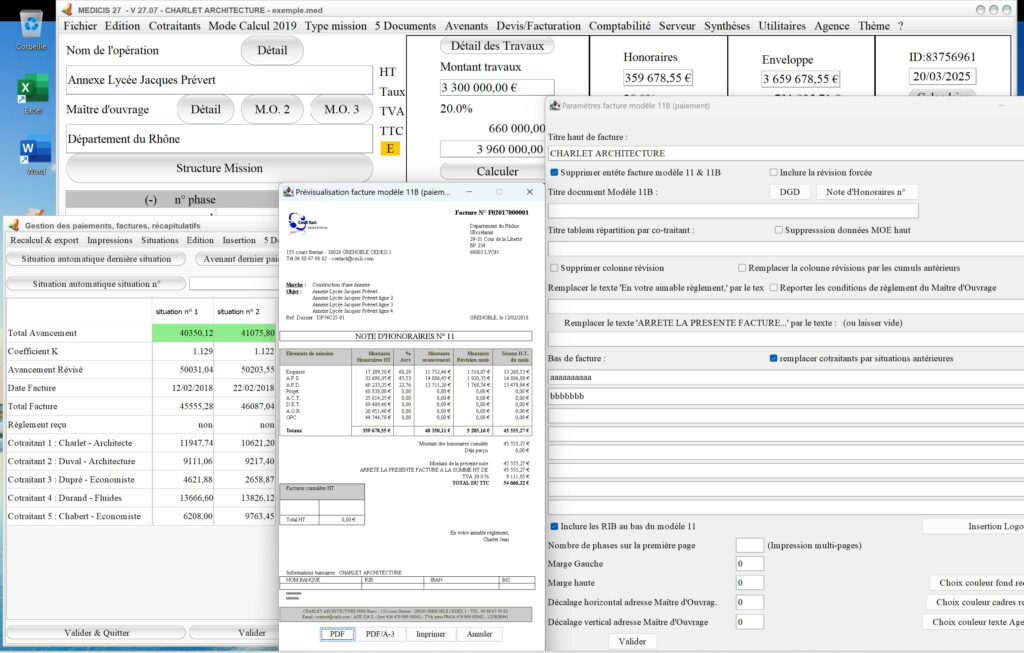Open the Devis/Facturation menu
The height and width of the screenshot is (653, 1024).
click(x=538, y=26)
